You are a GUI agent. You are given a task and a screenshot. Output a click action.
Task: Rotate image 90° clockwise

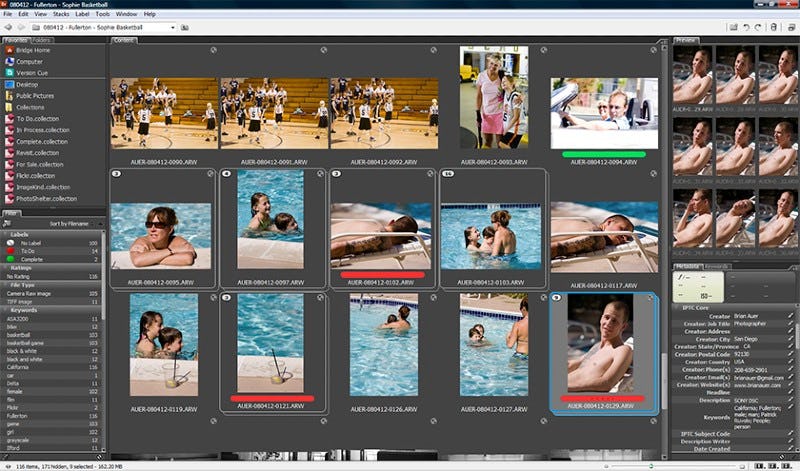(758, 27)
